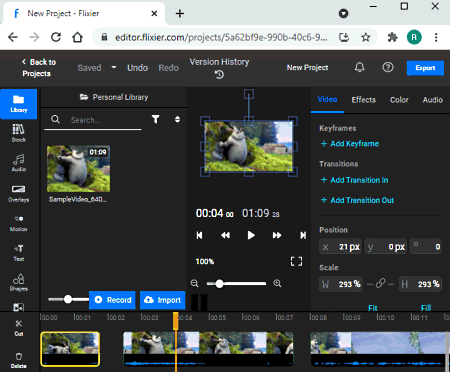Viewport: 450px width, 372px height.
Task: Click the scale width W input
Action: (x=341, y=284)
